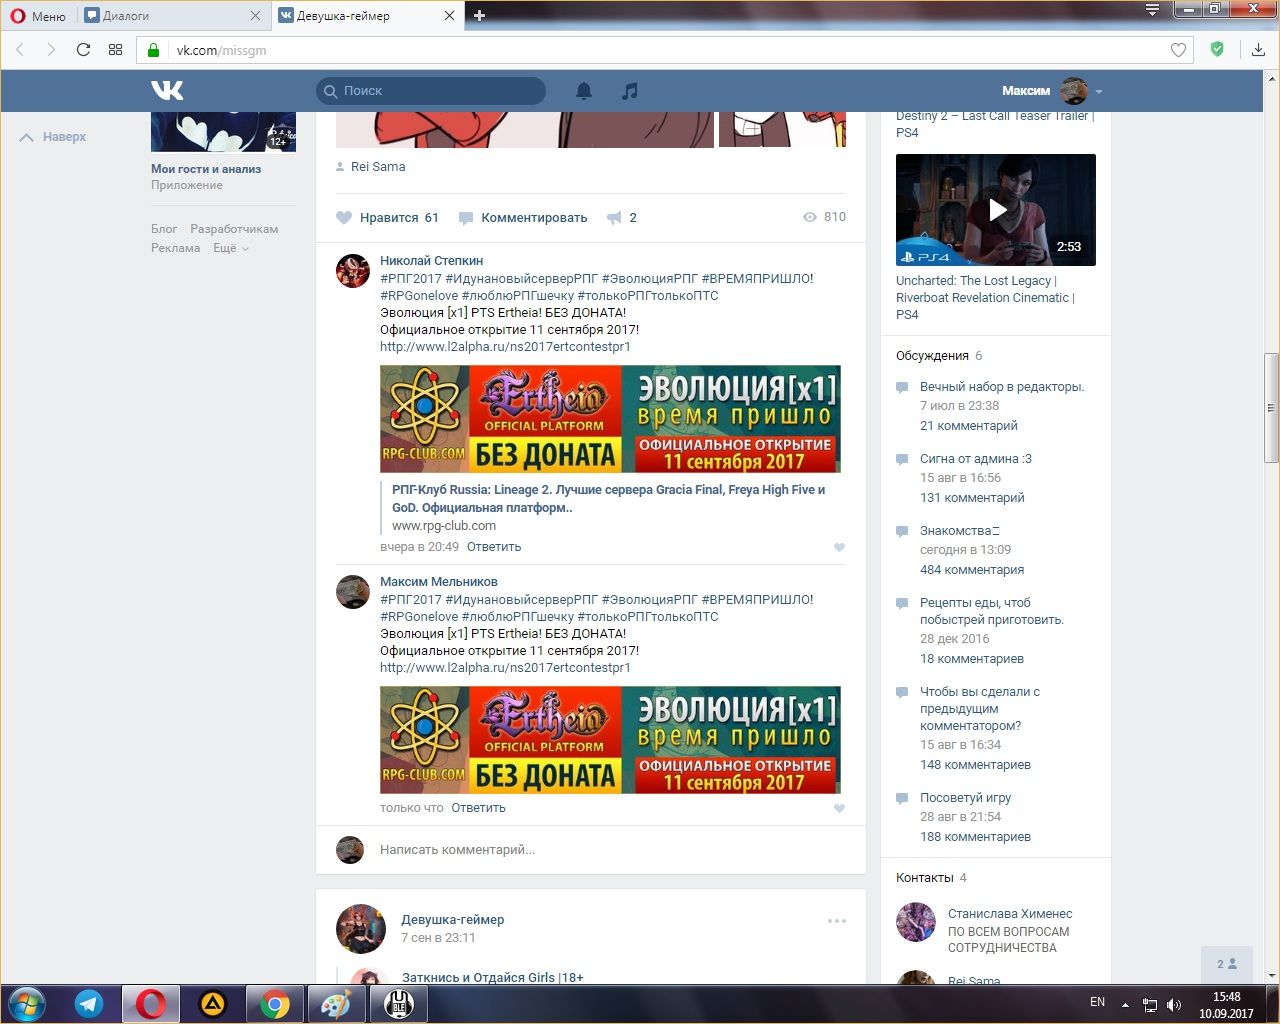Viewport: 1280px width, 1024px height.
Task: Click browser back arrow
Action: (20, 50)
